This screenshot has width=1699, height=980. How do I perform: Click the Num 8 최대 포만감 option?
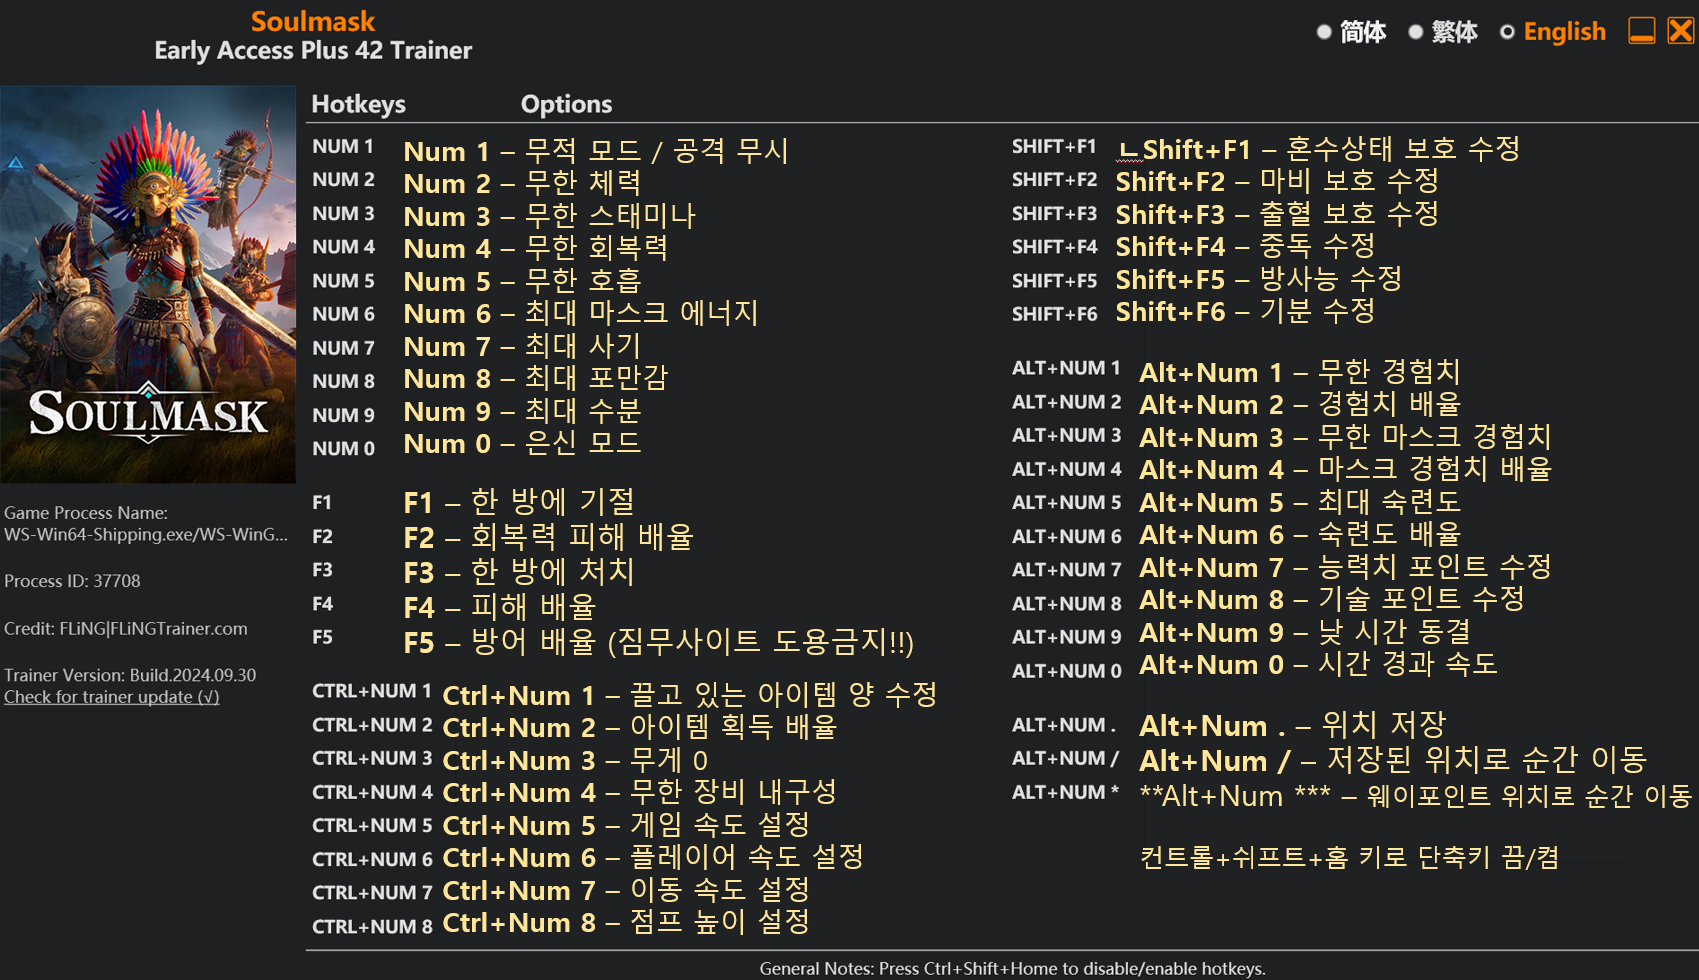pos(535,378)
